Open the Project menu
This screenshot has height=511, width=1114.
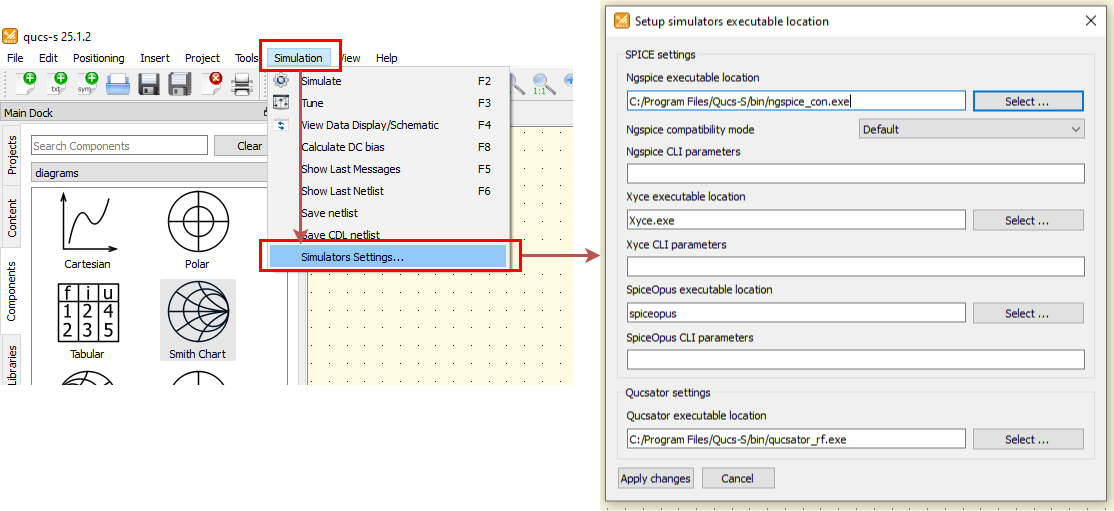coord(202,58)
